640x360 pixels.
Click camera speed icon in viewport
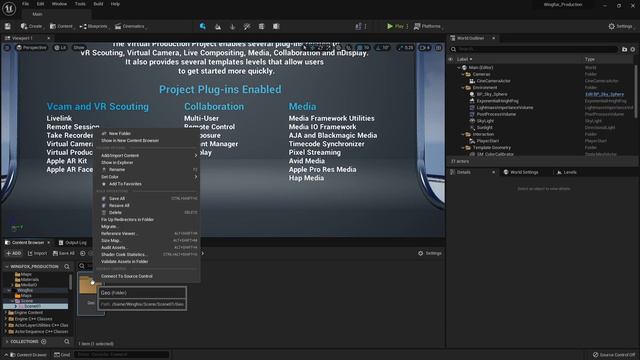[425, 48]
